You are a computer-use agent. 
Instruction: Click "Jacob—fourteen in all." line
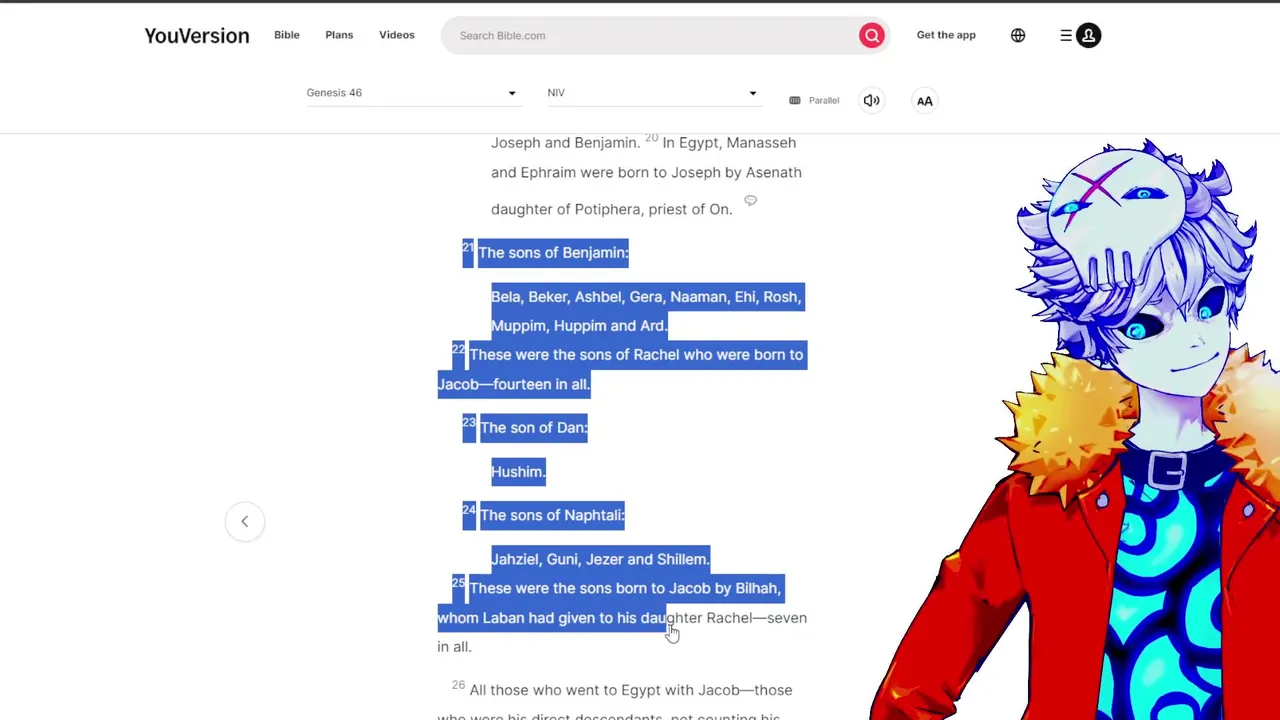[x=514, y=385]
